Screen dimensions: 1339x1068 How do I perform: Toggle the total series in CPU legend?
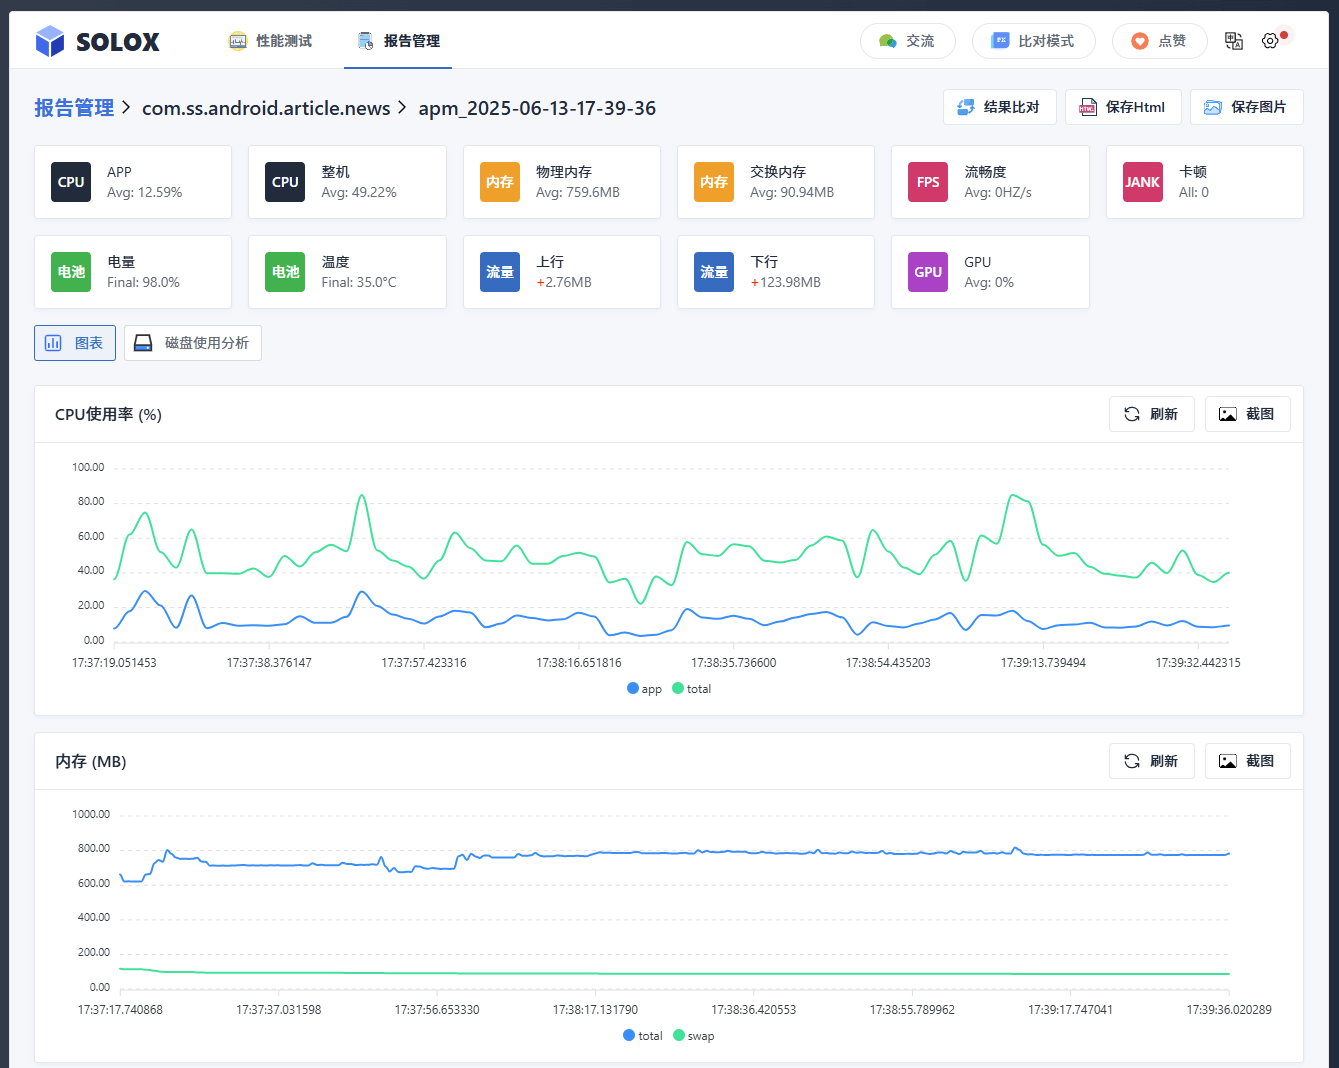point(692,689)
